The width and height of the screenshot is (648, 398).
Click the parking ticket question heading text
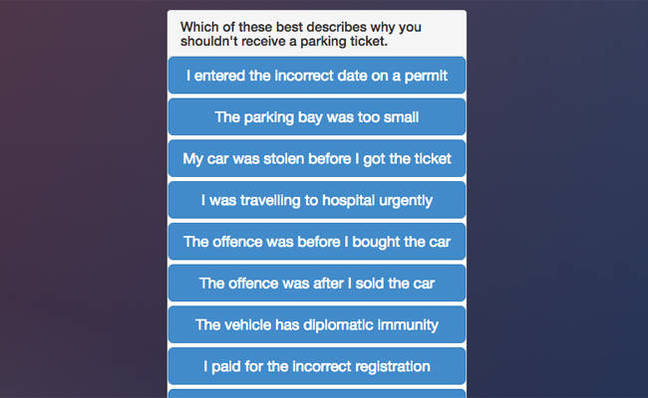[x=301, y=34]
